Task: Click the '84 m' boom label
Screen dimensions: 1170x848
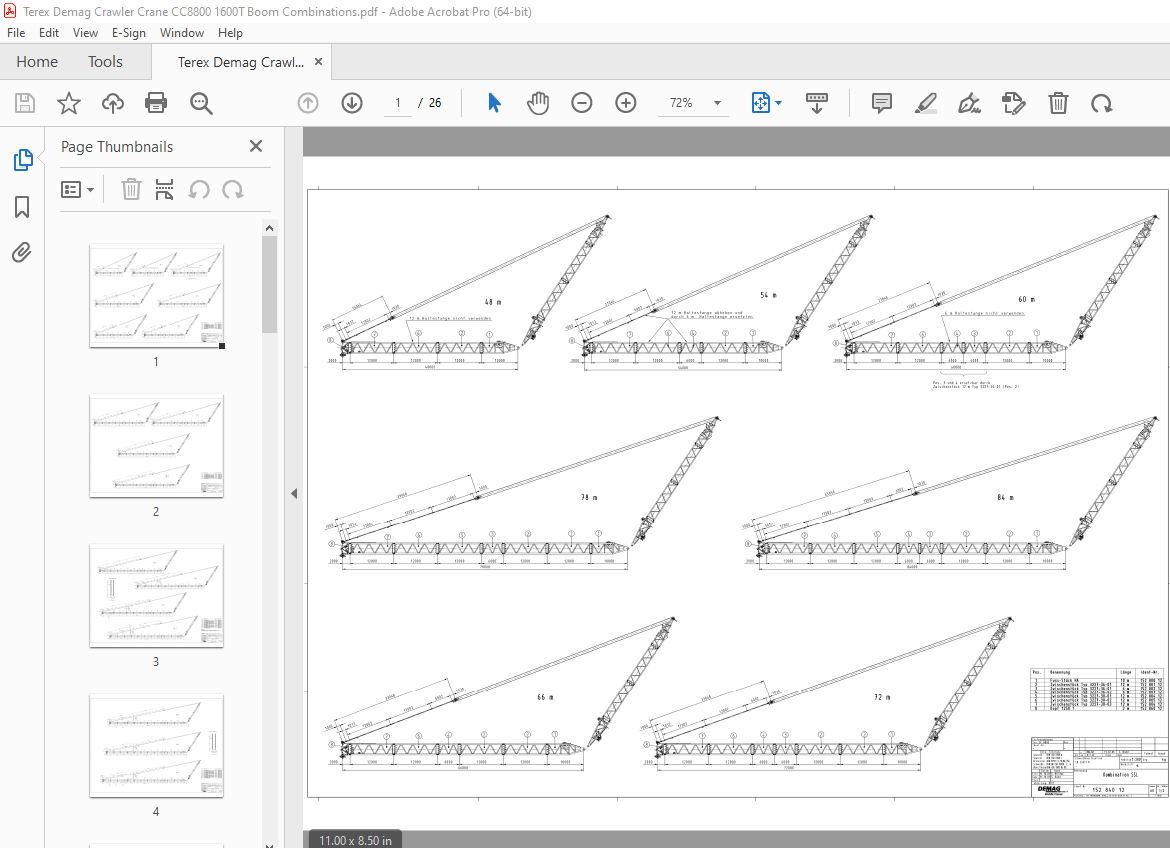Action: tap(1005, 497)
